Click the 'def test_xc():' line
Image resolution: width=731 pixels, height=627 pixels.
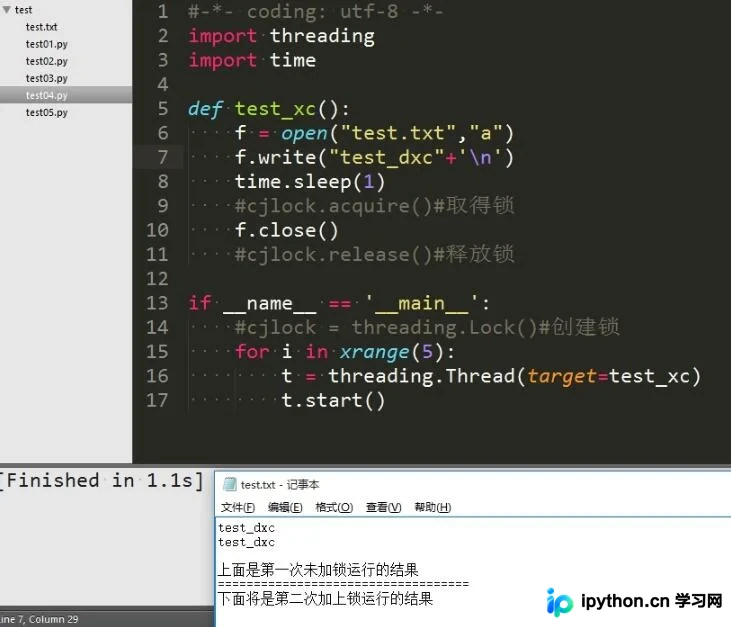[x=269, y=109]
